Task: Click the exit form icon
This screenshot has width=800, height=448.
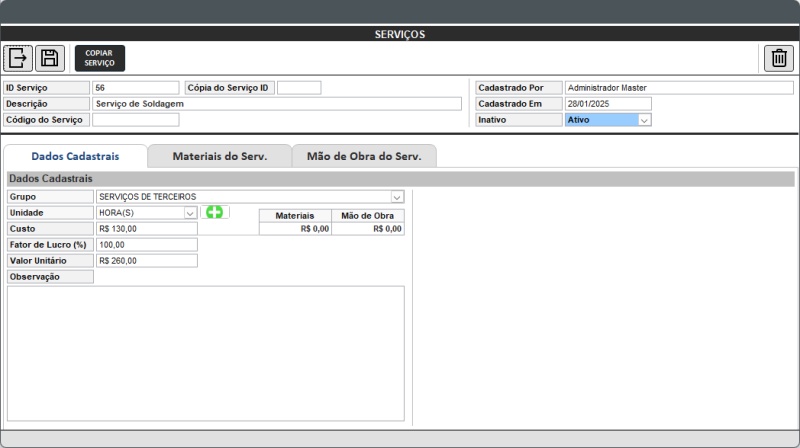Action: coord(19,58)
